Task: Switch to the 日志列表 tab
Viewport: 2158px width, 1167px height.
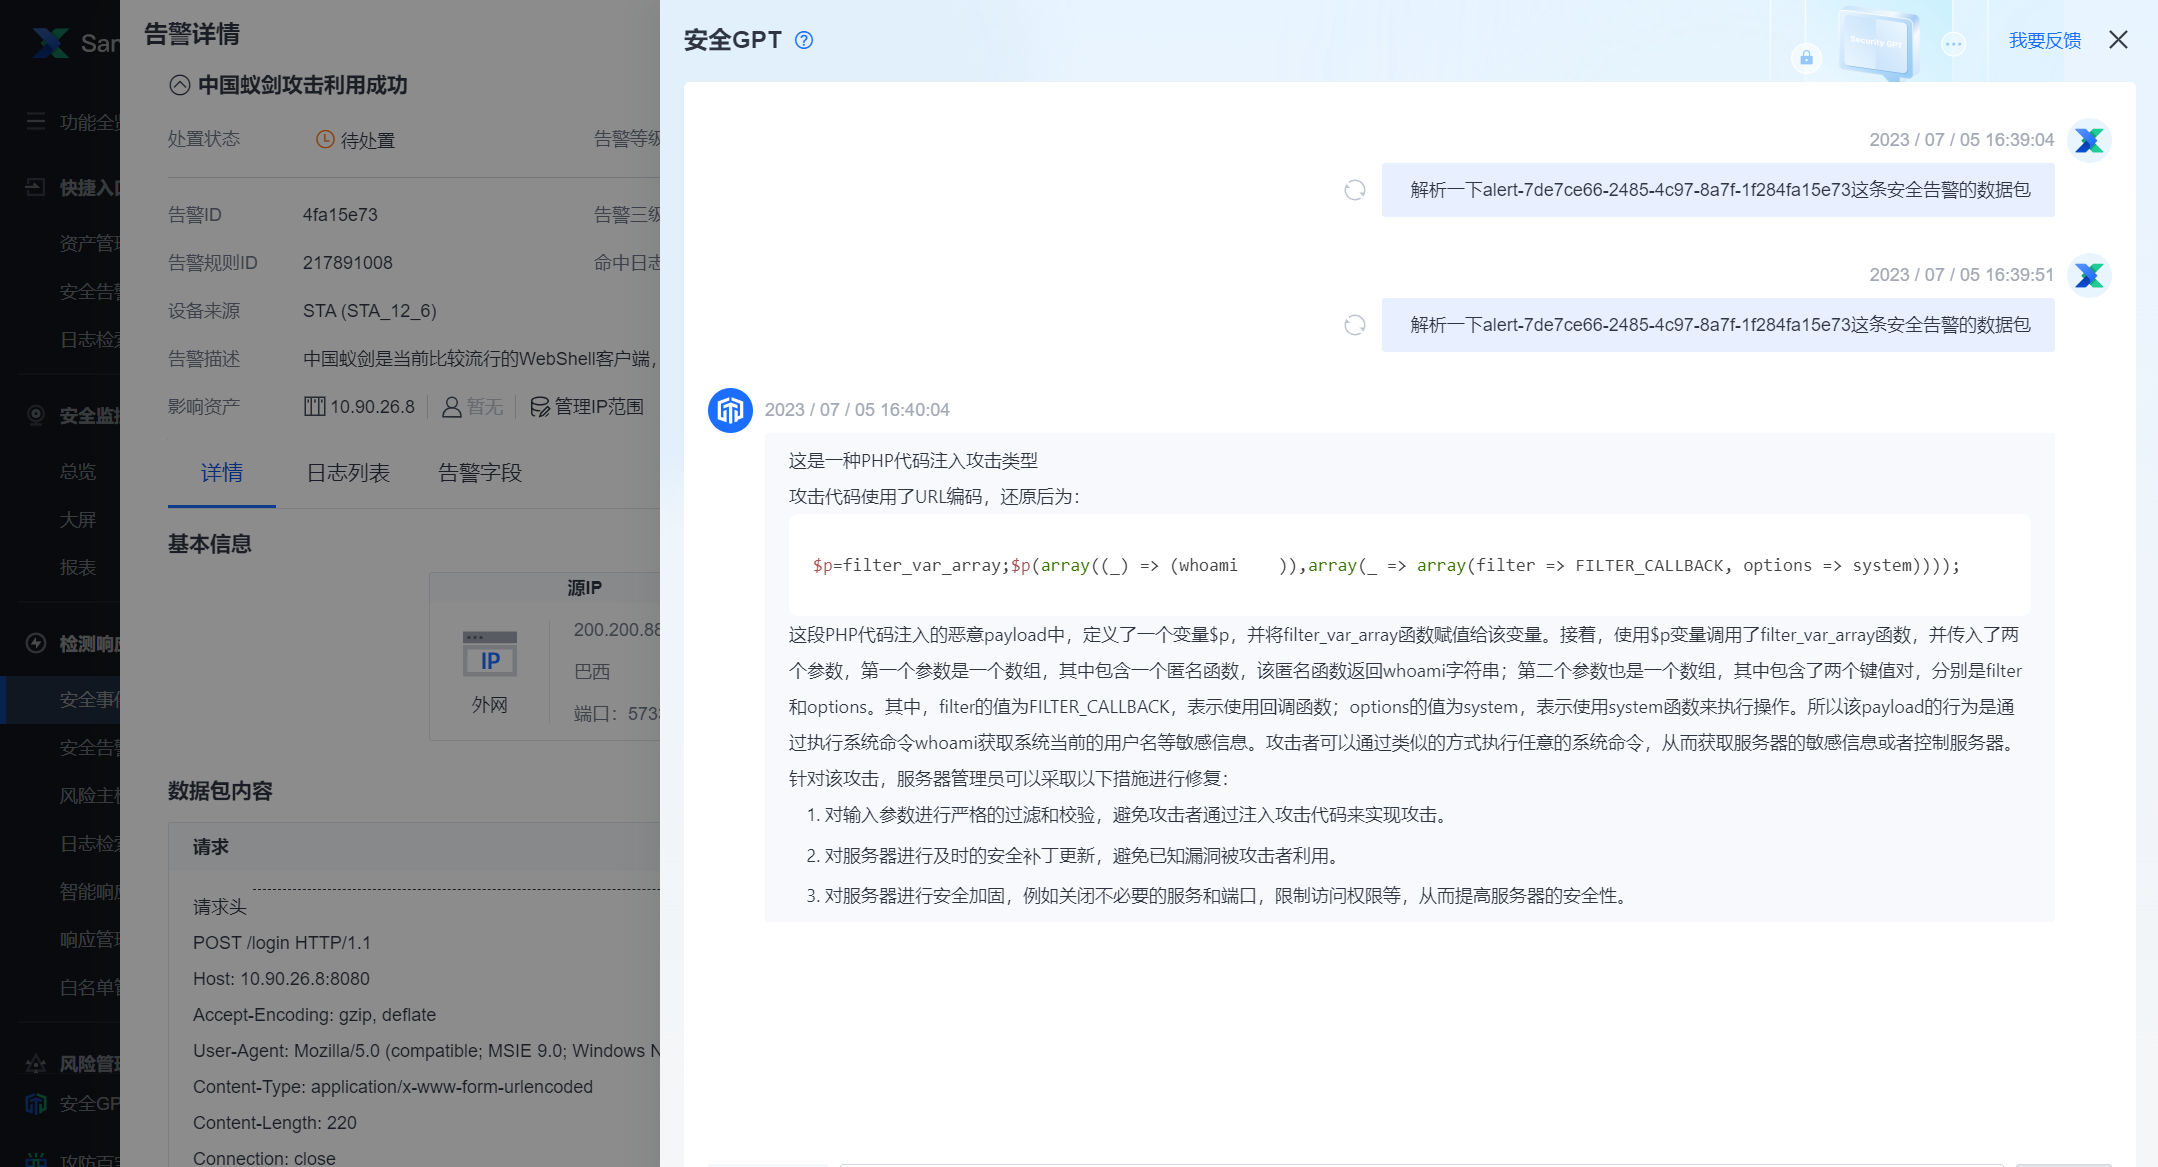Action: click(347, 473)
